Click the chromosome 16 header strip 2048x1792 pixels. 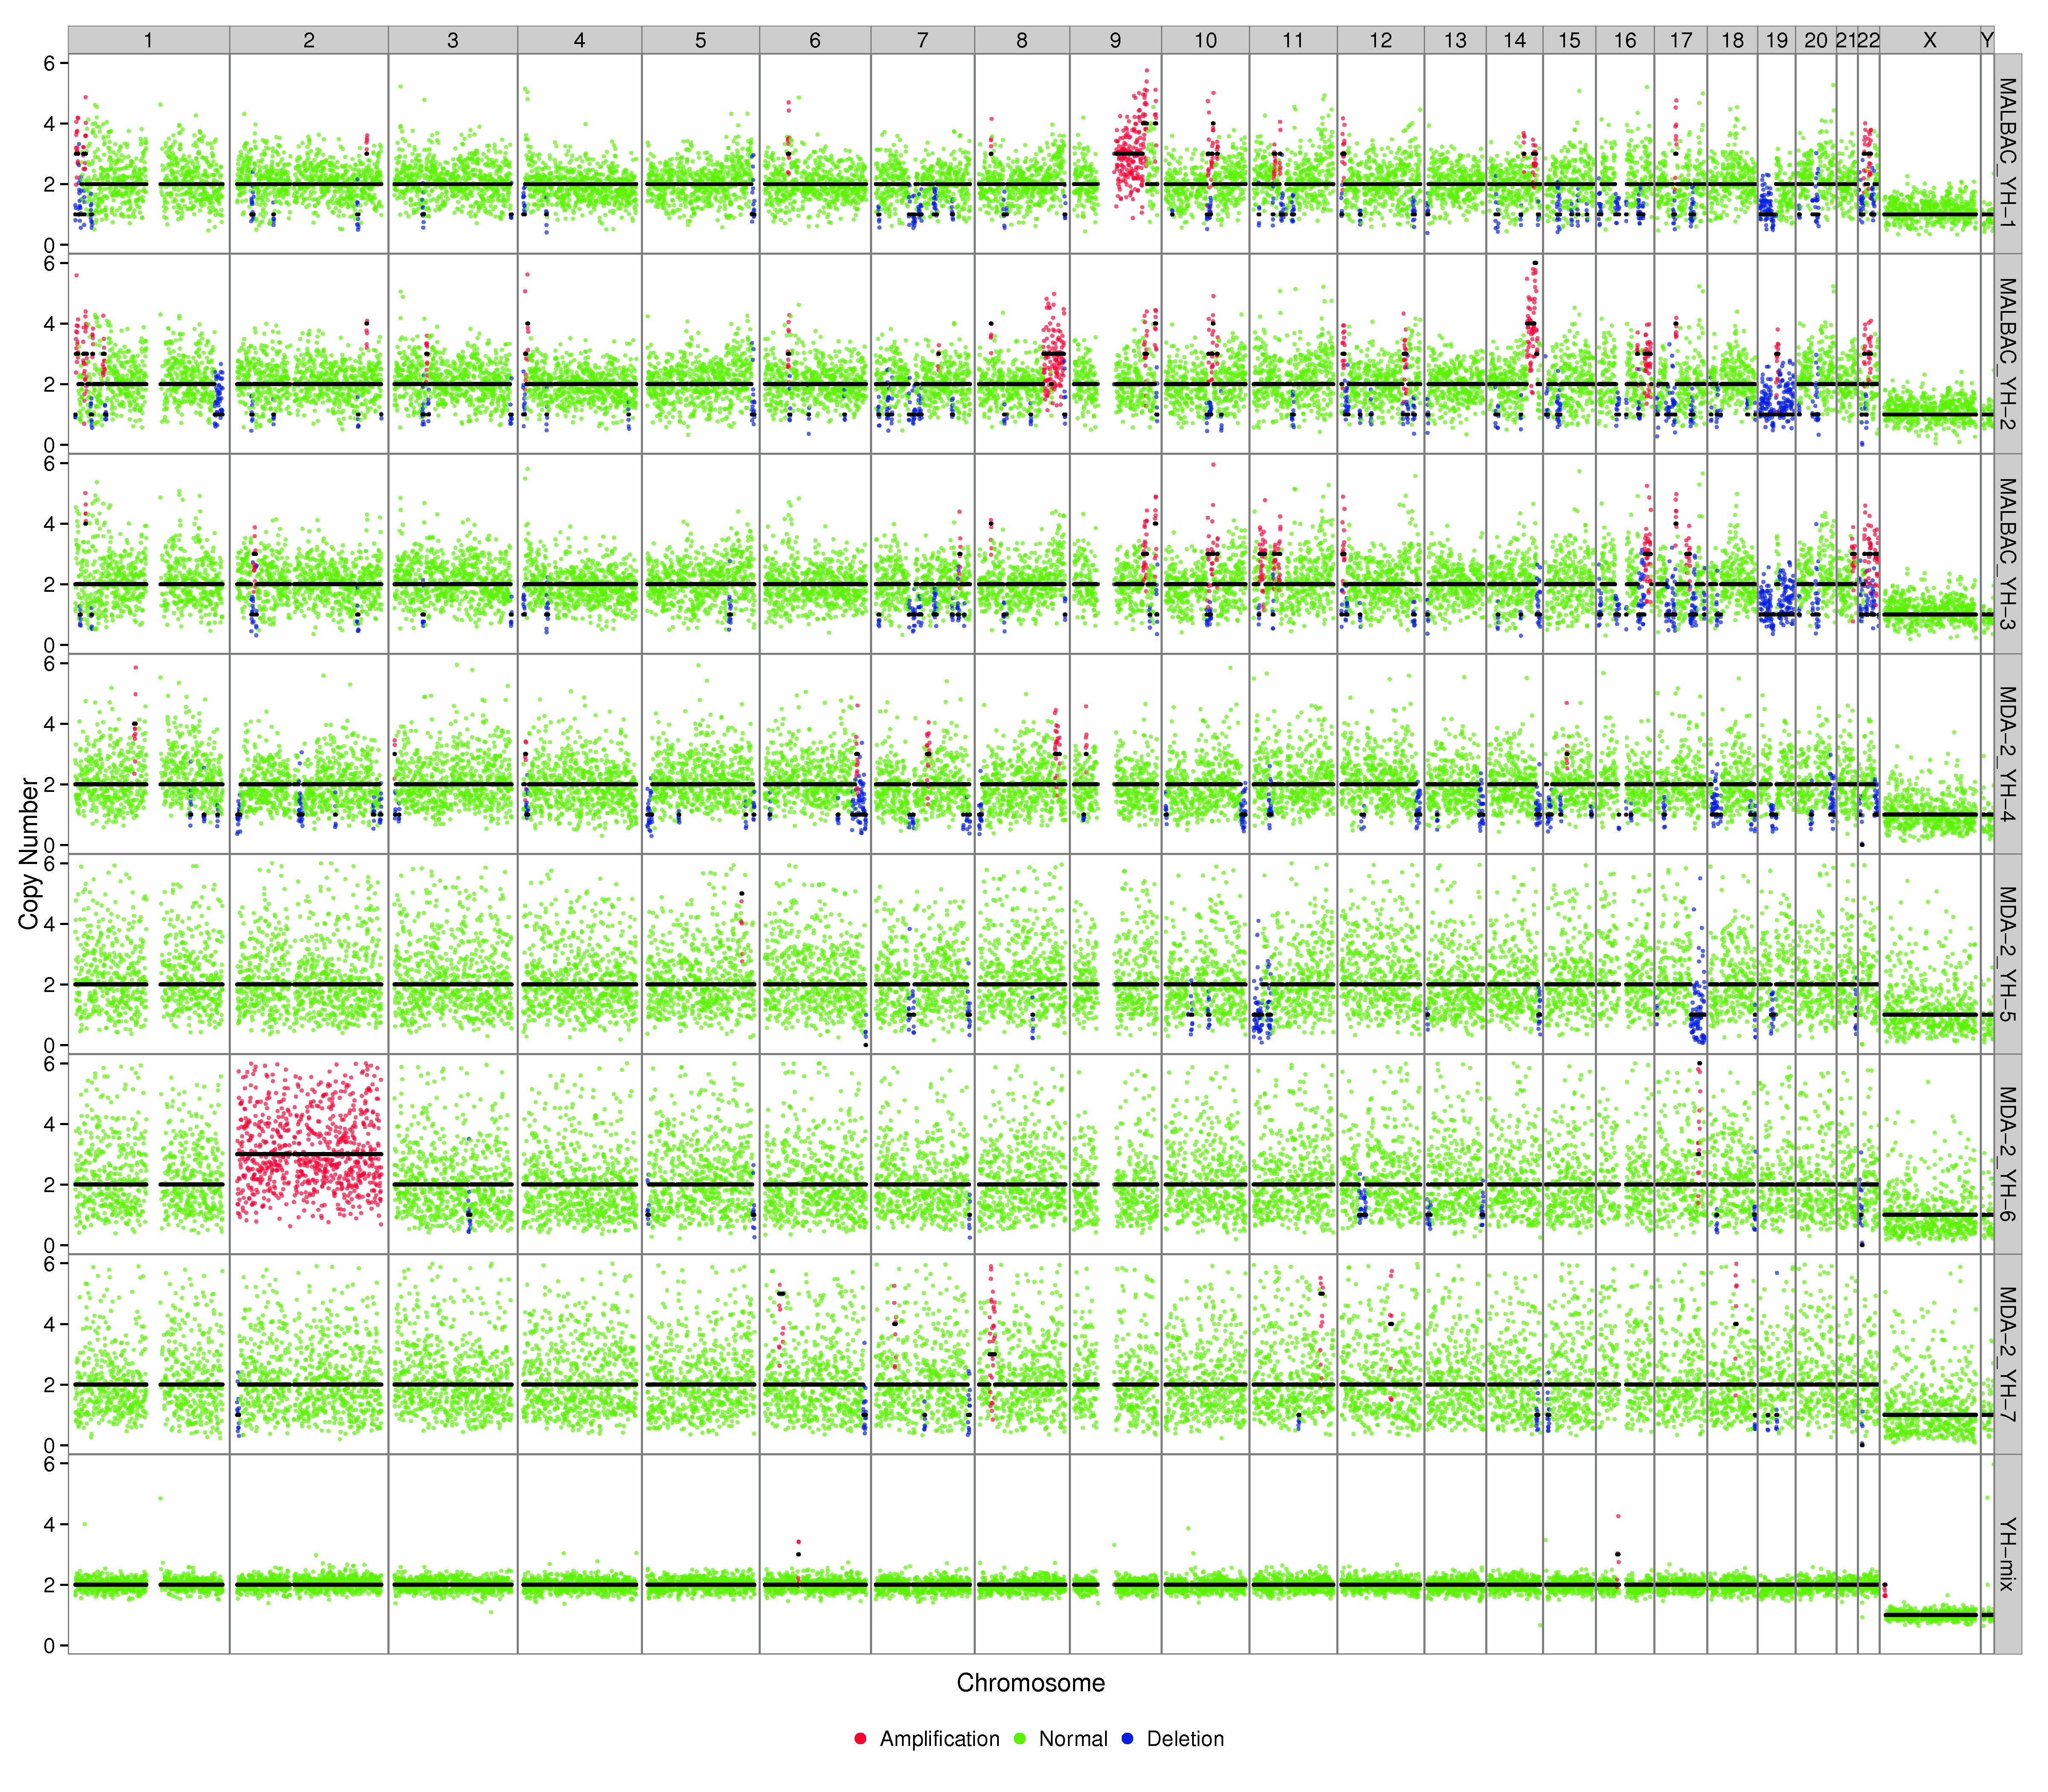pyautogui.click(x=1626, y=40)
